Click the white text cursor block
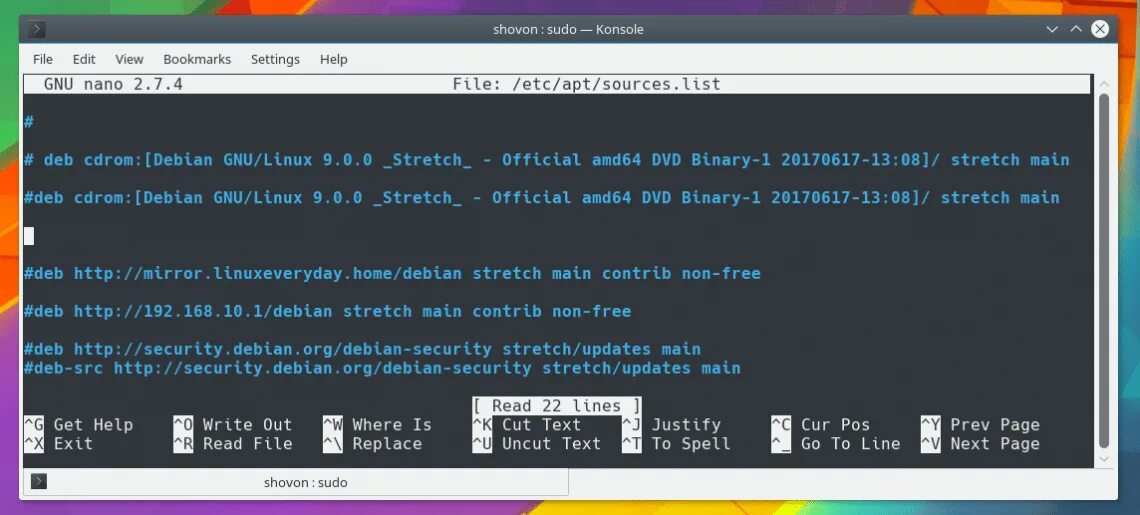The width and height of the screenshot is (1140, 515). coord(28,236)
